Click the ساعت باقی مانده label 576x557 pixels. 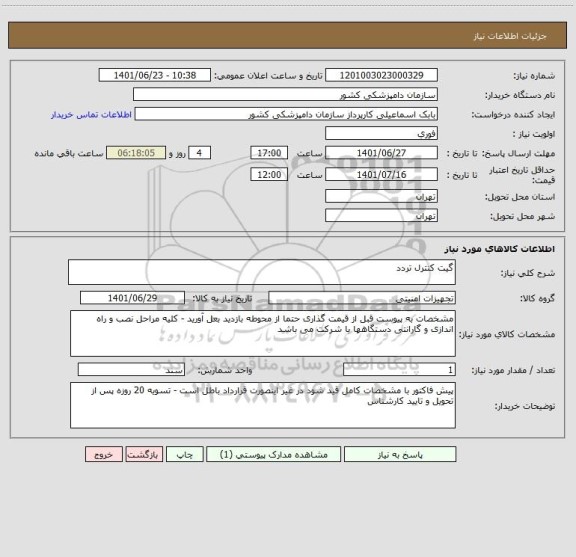click(69, 153)
